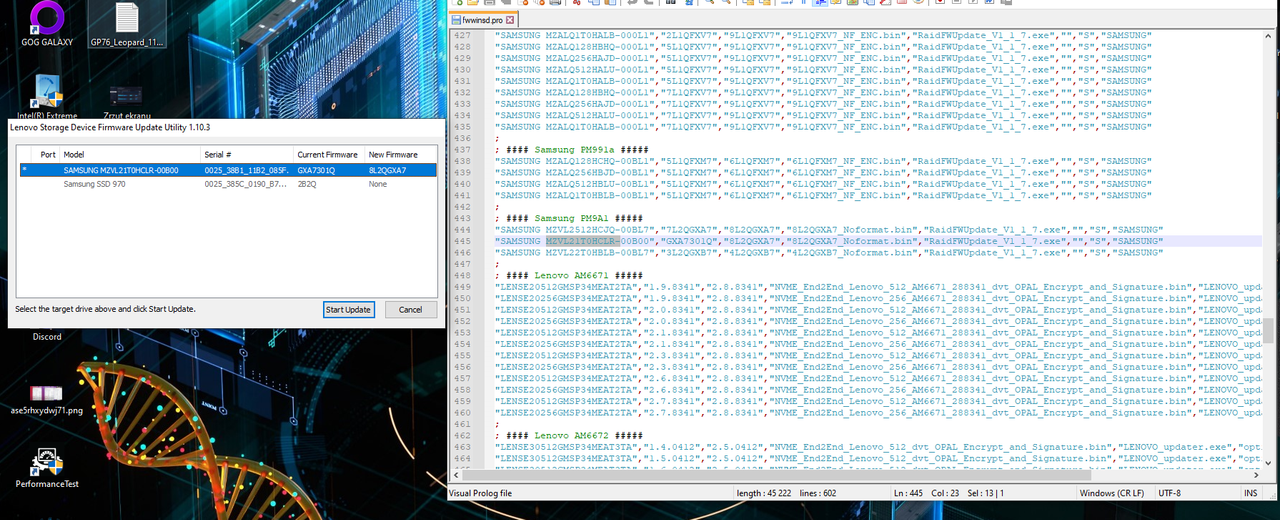Sort by the Port column header
Viewport: 1280px width, 520px height.
click(48, 155)
